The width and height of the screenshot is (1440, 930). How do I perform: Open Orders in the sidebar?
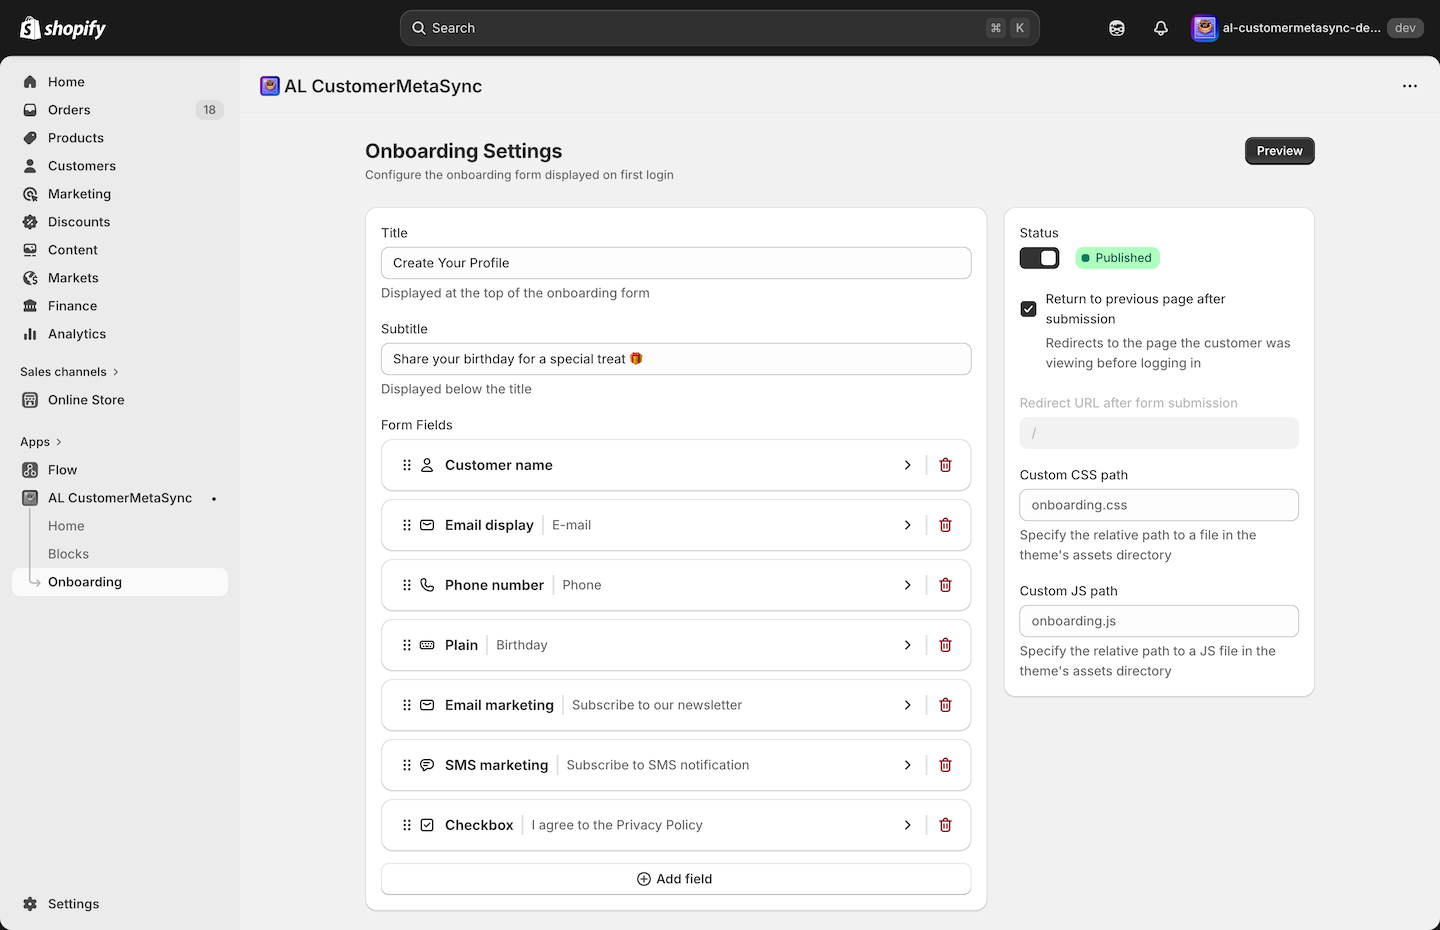[x=120, y=110]
